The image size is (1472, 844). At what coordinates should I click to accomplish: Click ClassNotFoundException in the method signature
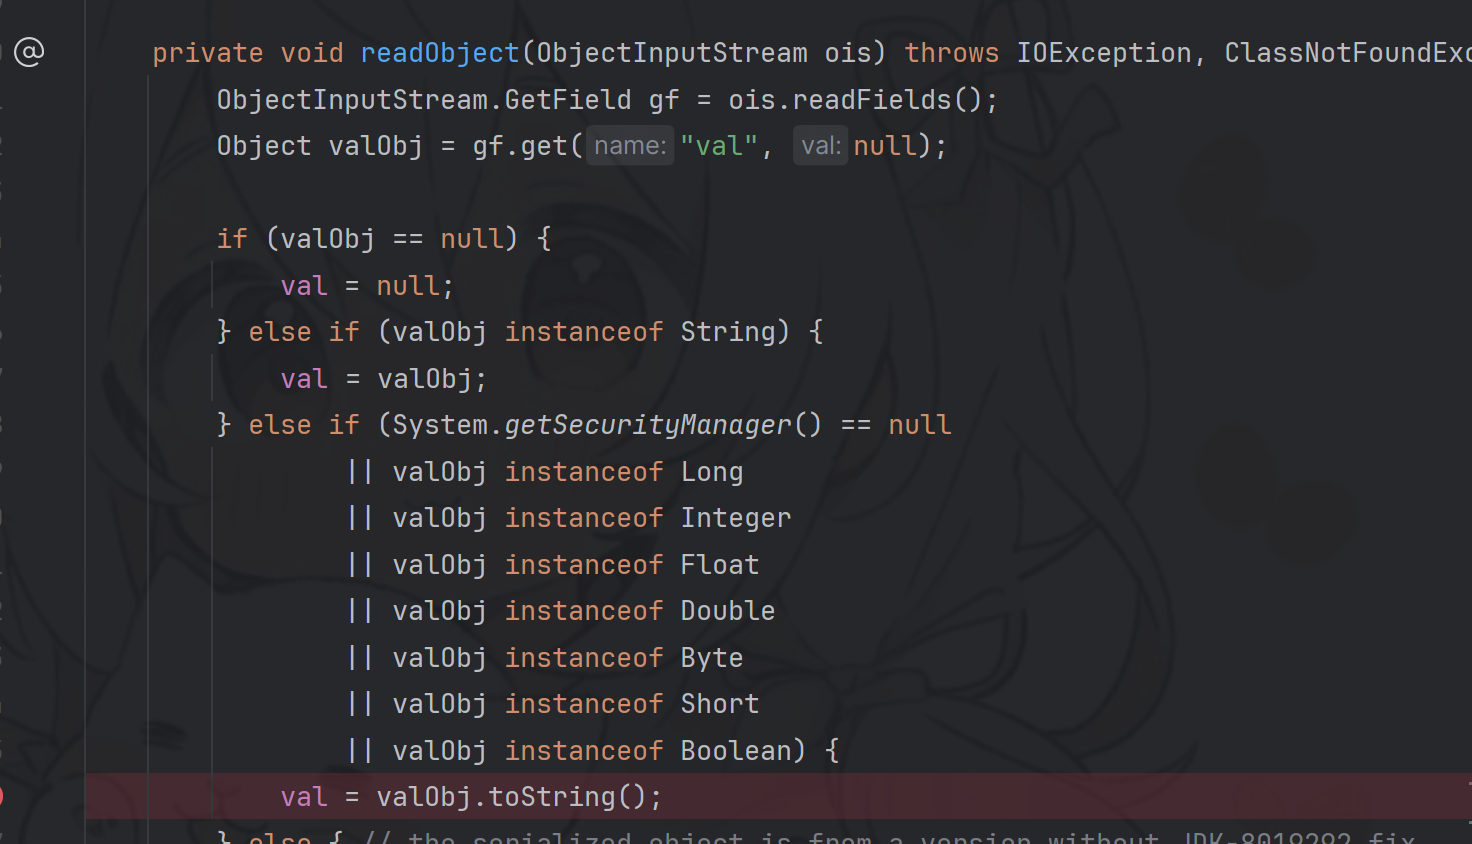pyautogui.click(x=1345, y=53)
